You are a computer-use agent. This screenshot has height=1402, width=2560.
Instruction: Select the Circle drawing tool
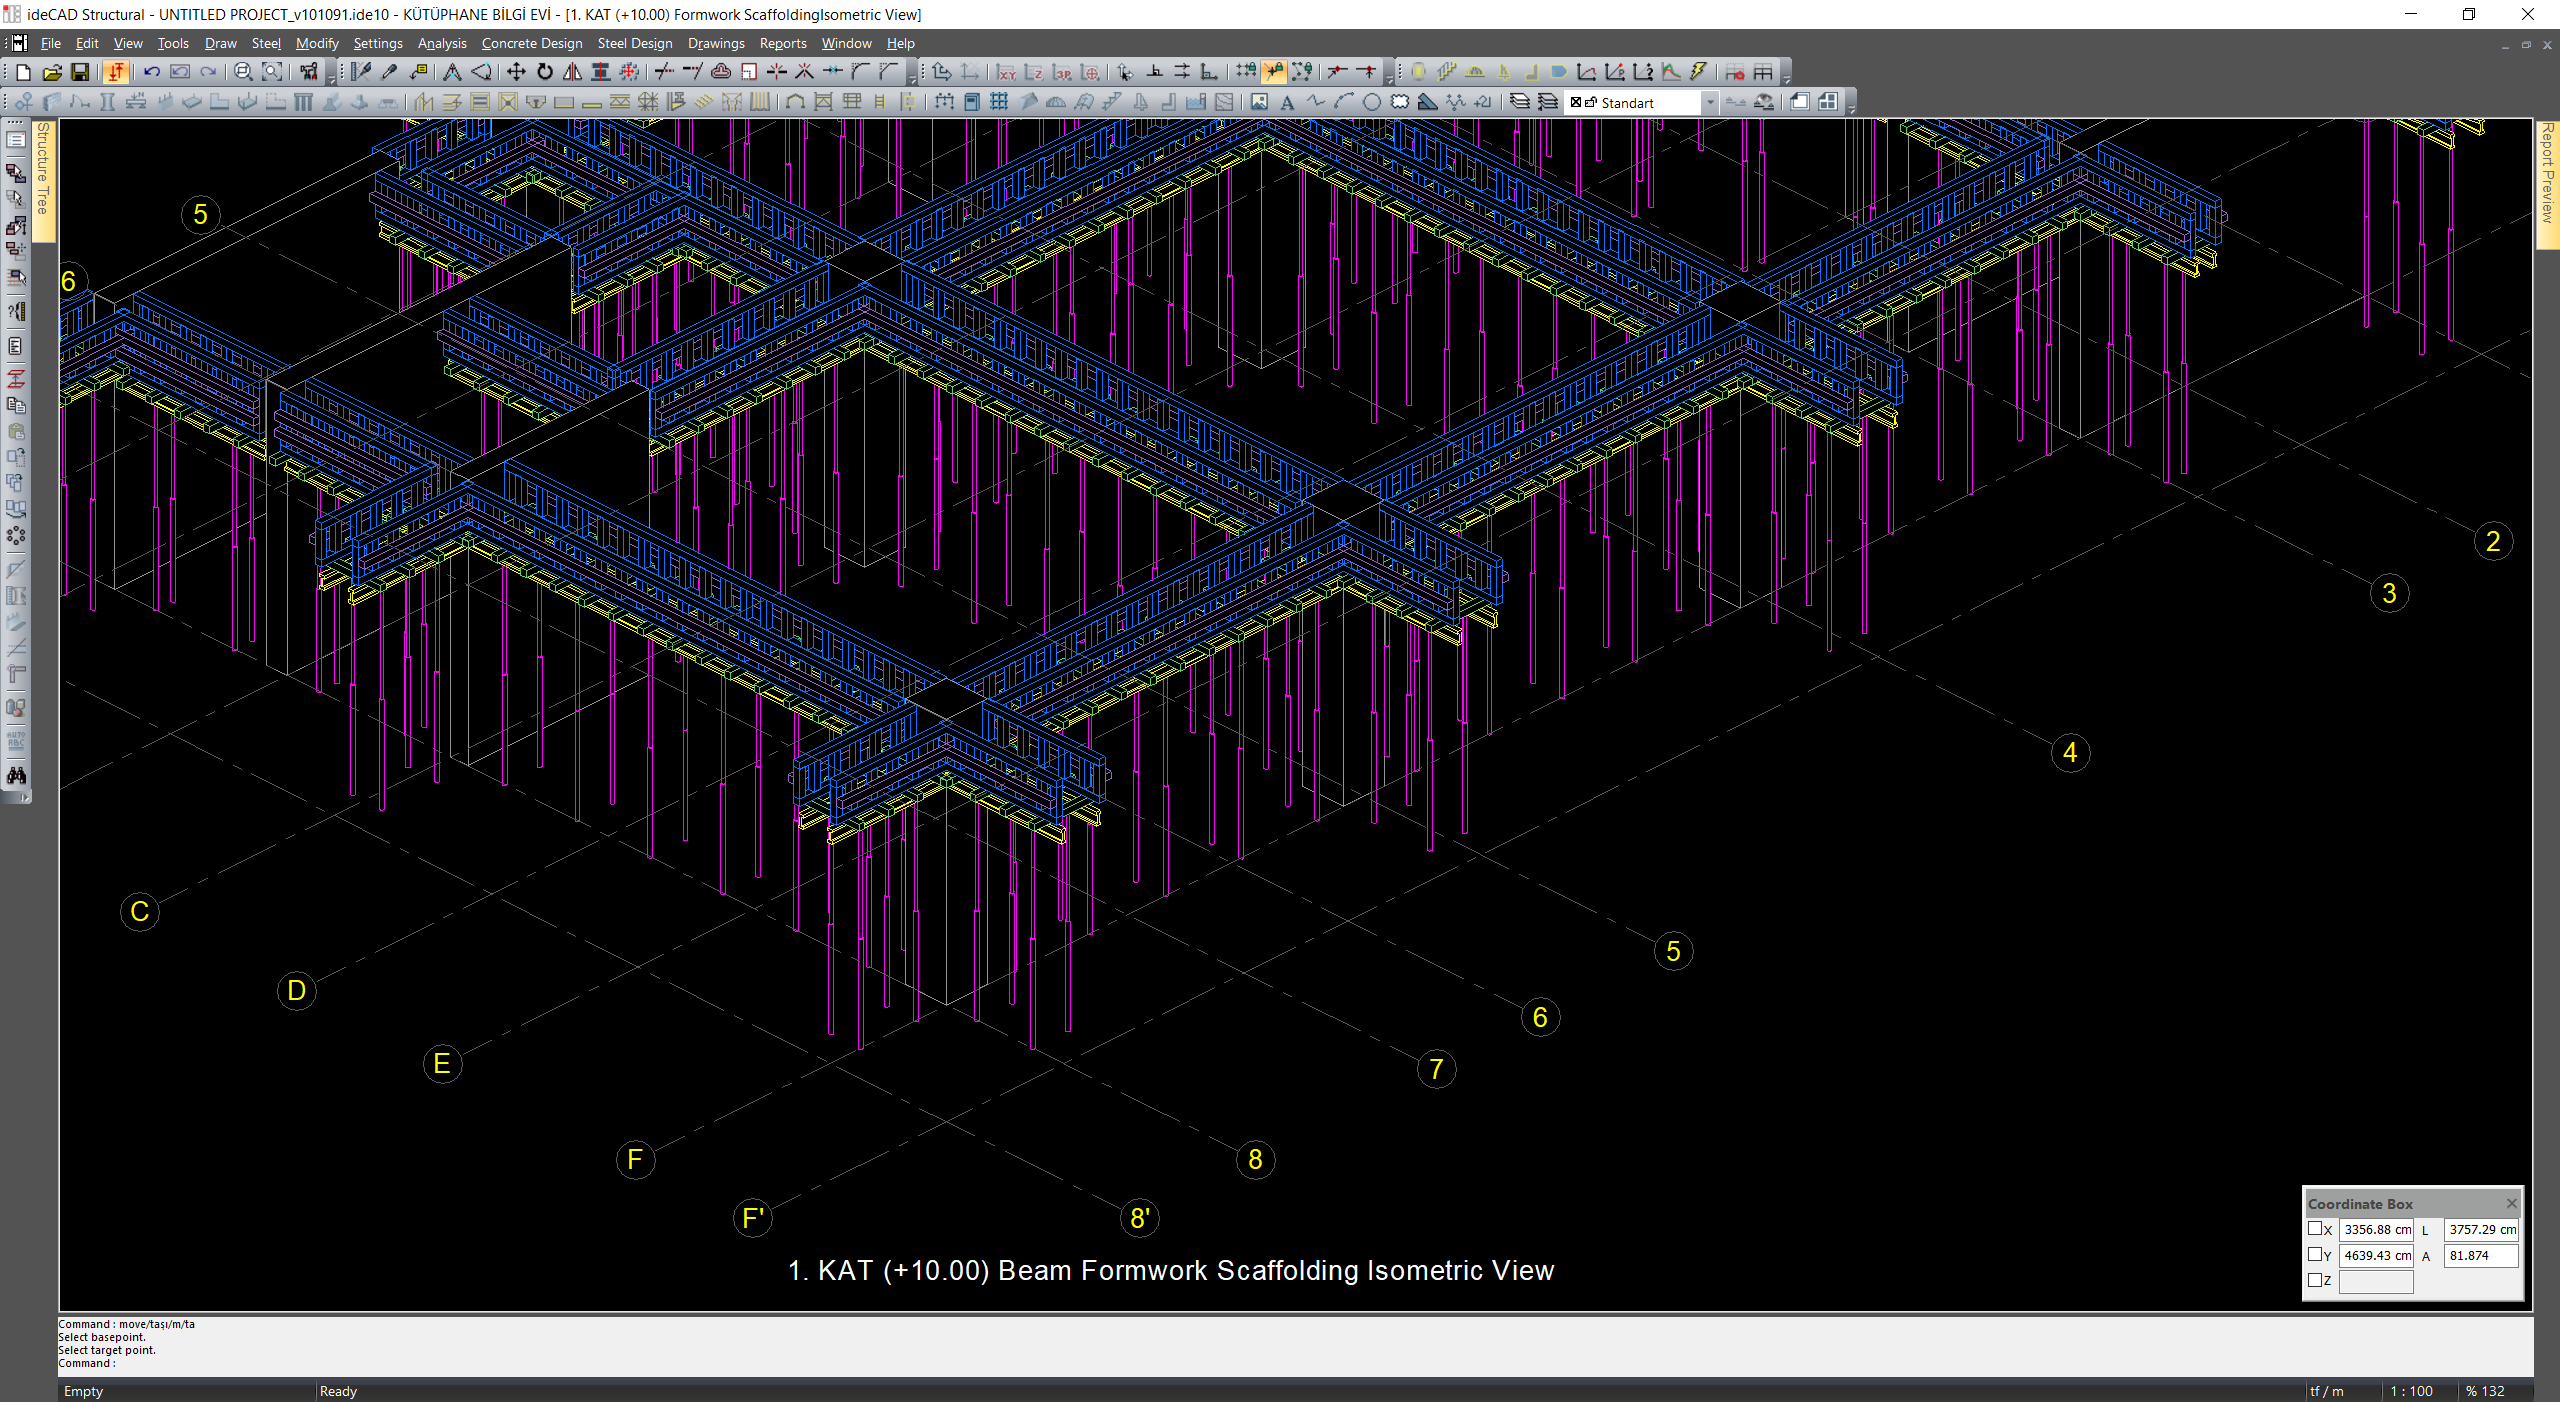[x=1372, y=102]
